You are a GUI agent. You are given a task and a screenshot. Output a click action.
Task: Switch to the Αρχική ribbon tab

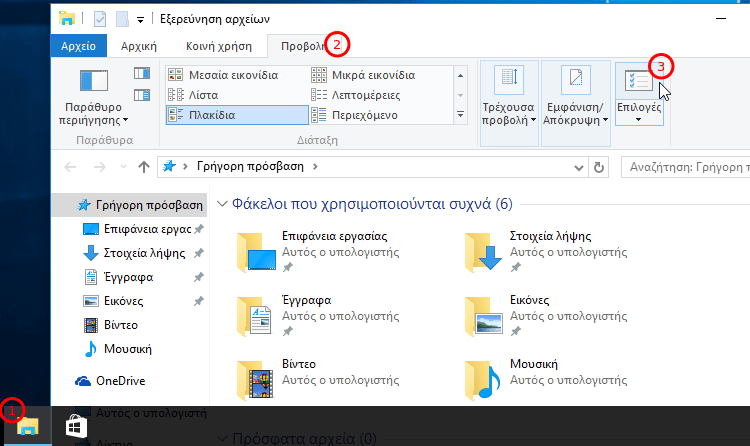139,46
